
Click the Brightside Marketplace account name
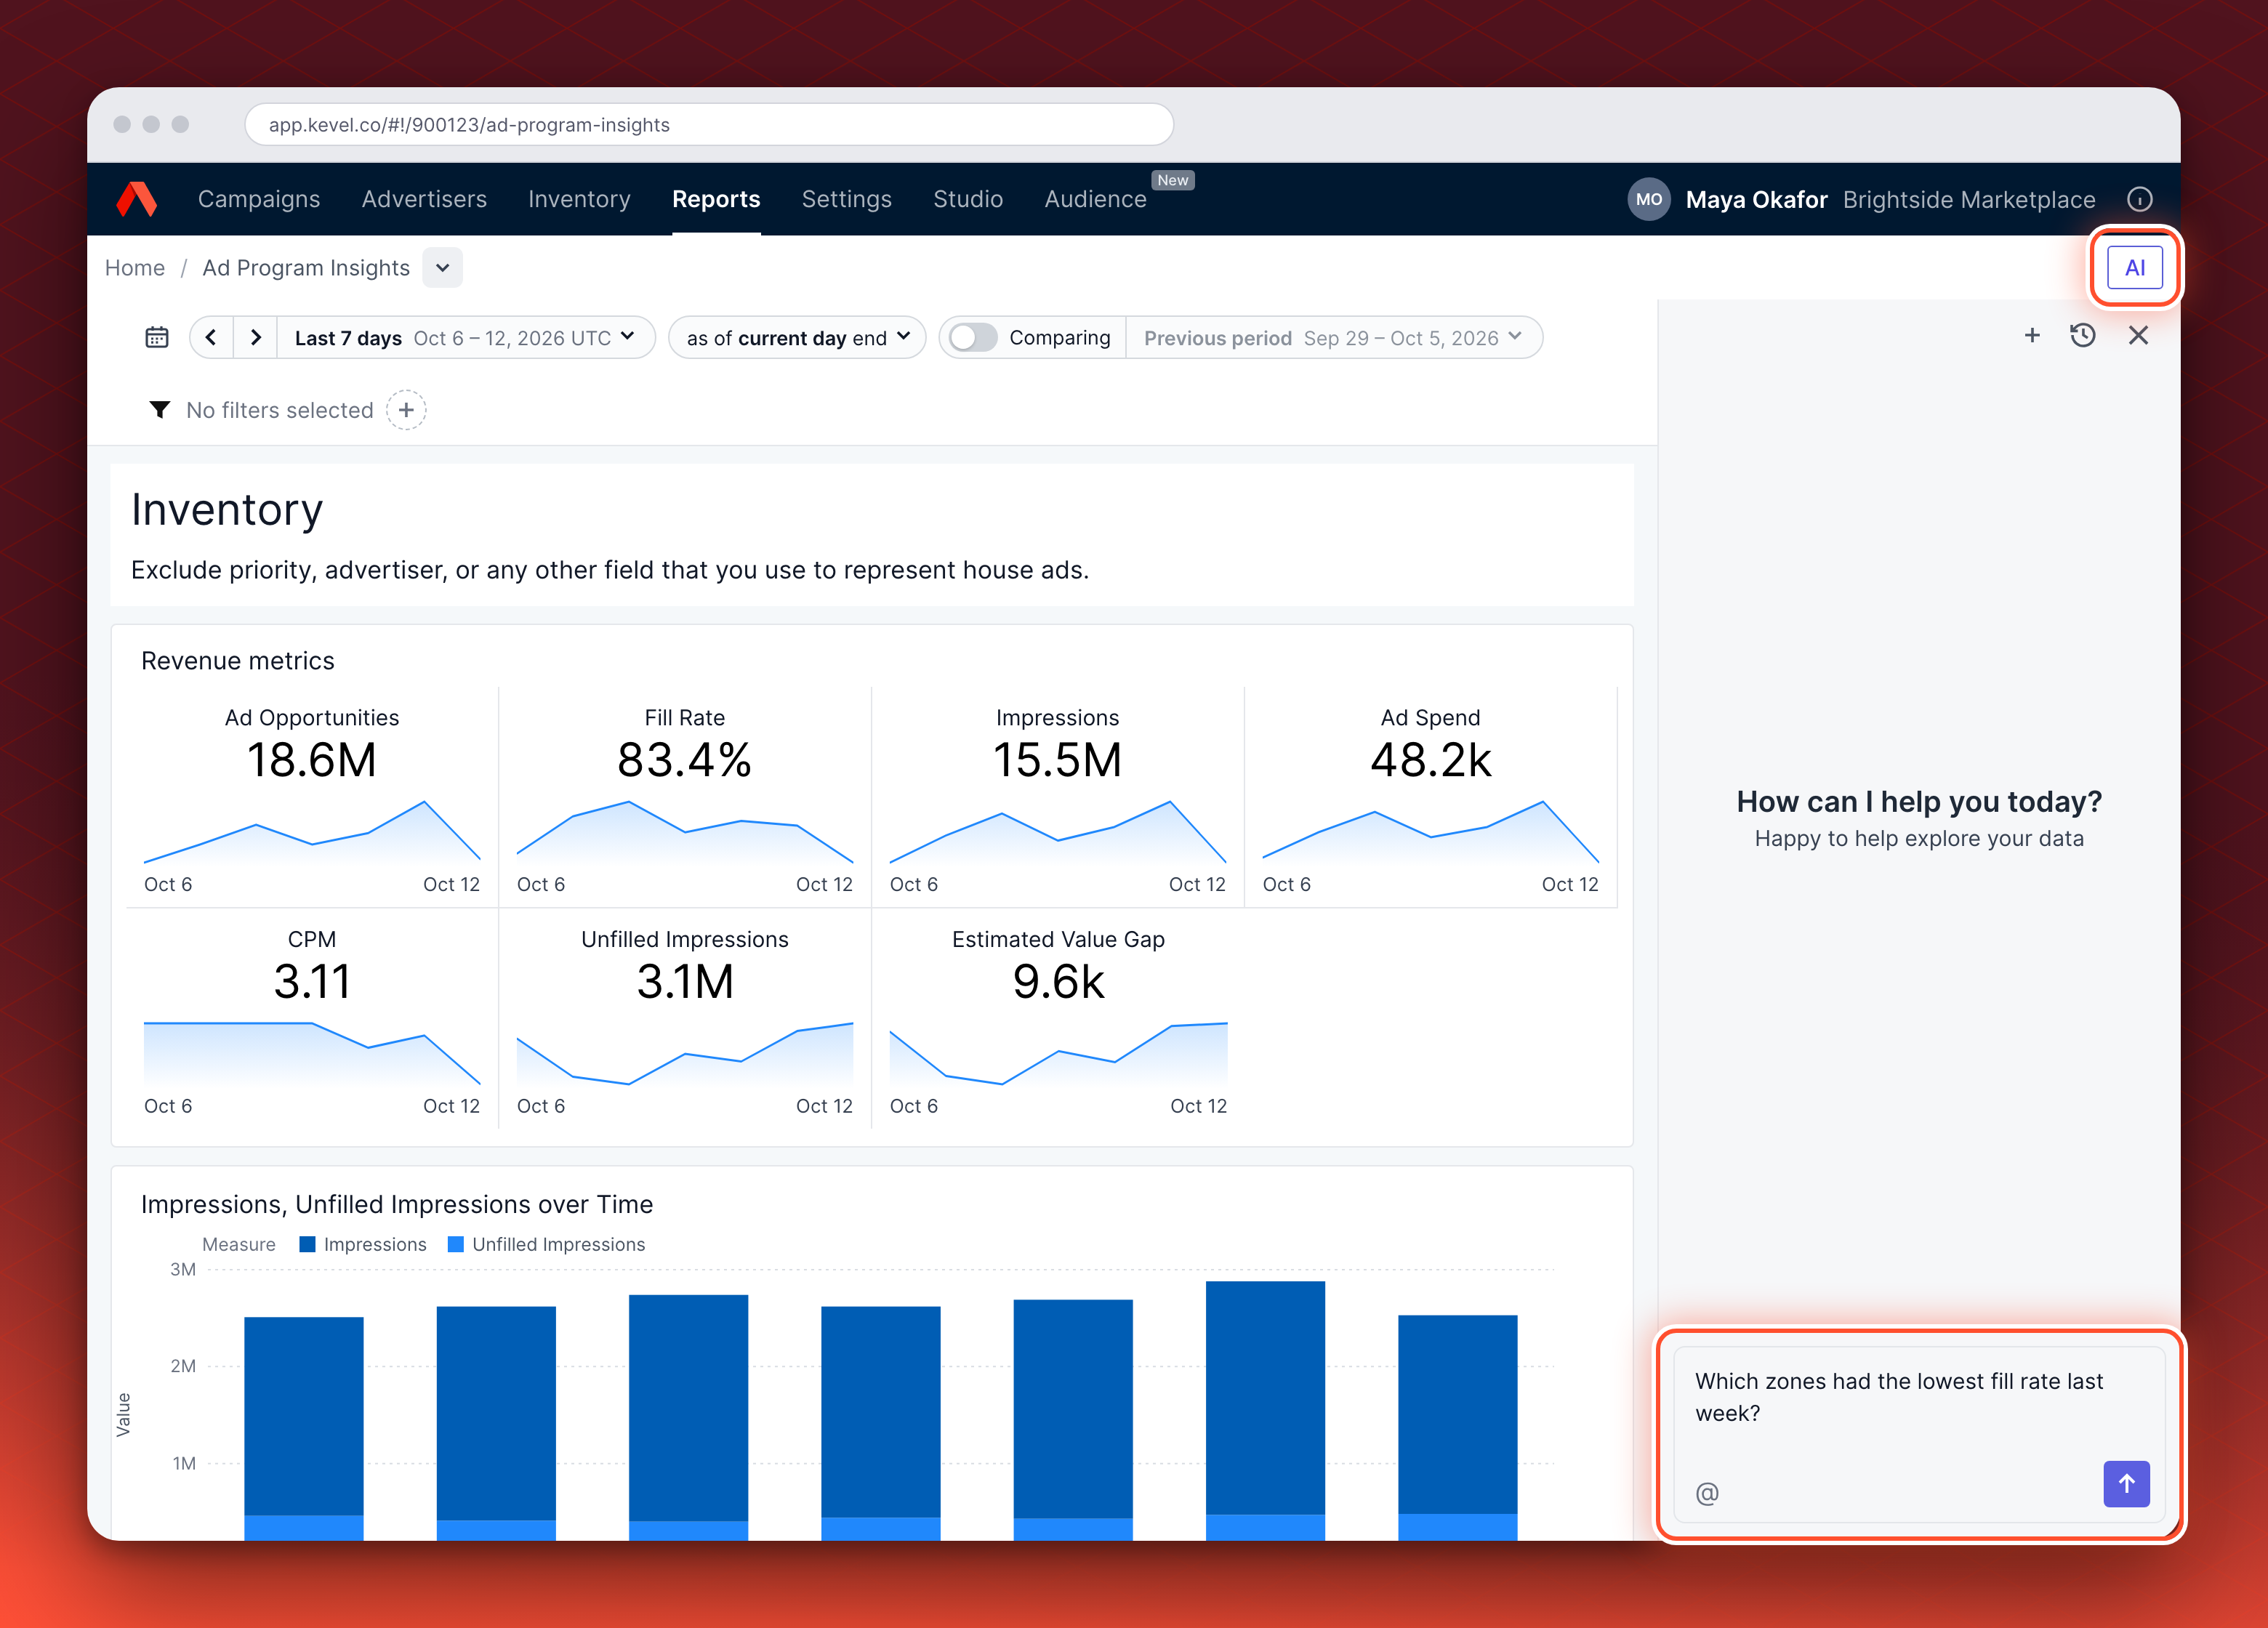(x=1968, y=199)
